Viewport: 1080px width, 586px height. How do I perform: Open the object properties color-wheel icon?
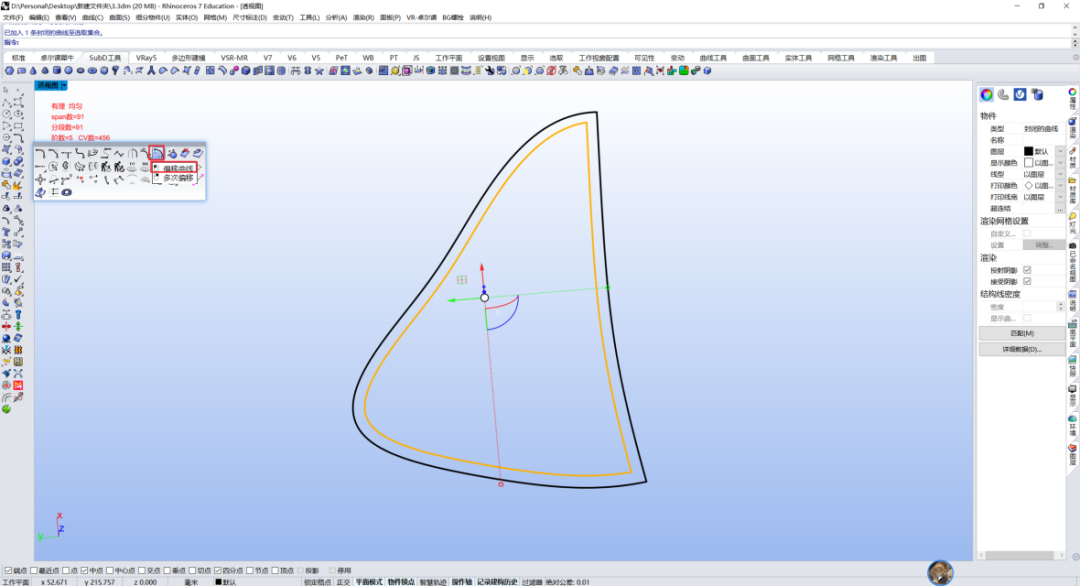(986, 95)
